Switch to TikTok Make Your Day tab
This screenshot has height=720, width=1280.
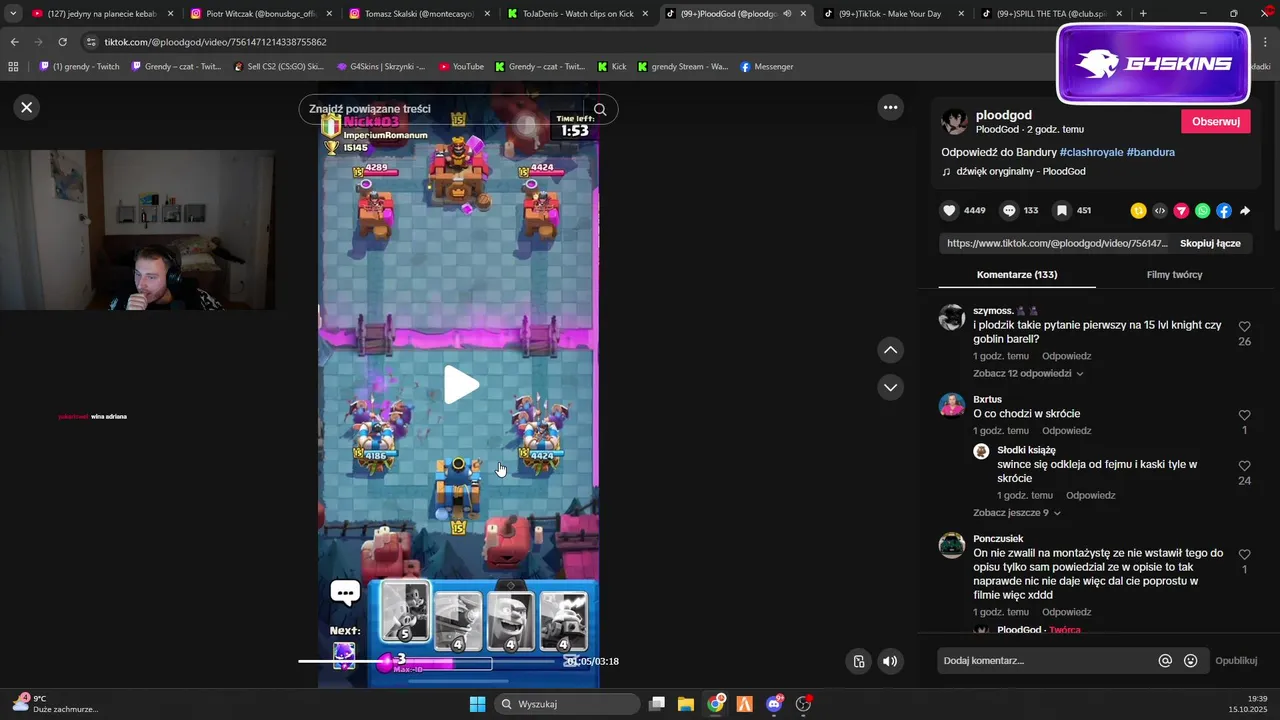[x=893, y=14]
